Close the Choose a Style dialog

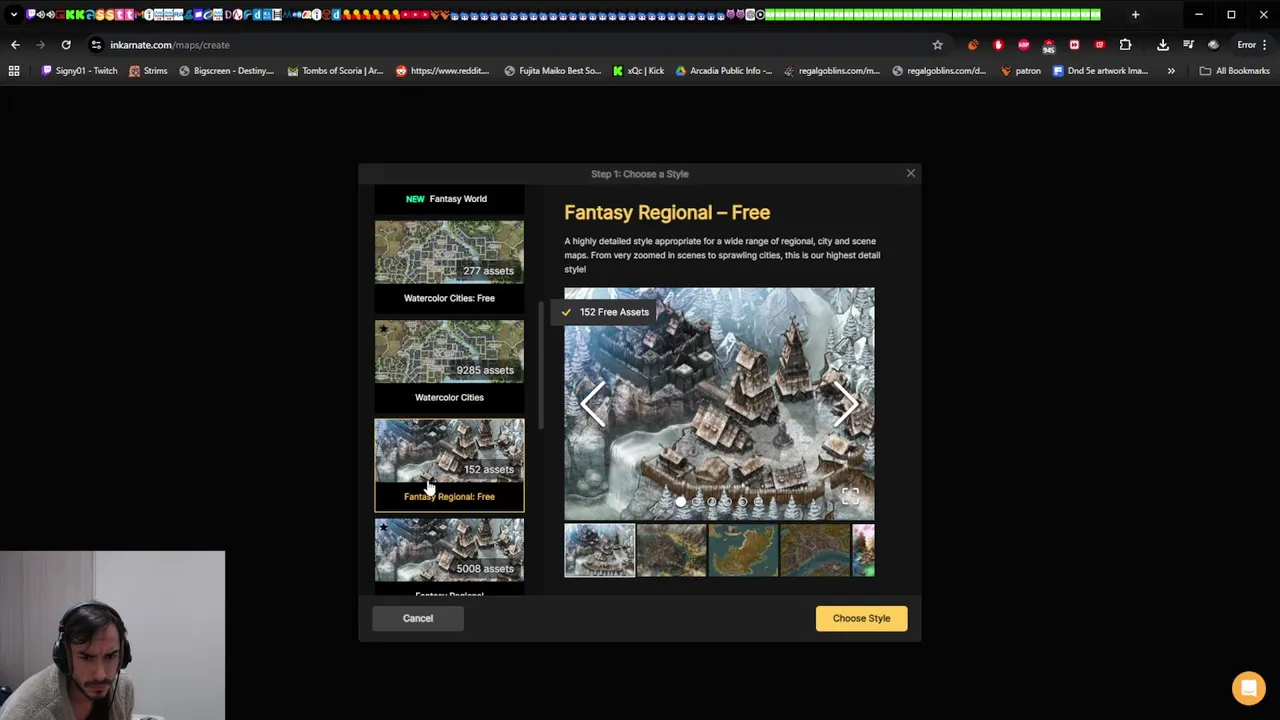(x=910, y=173)
